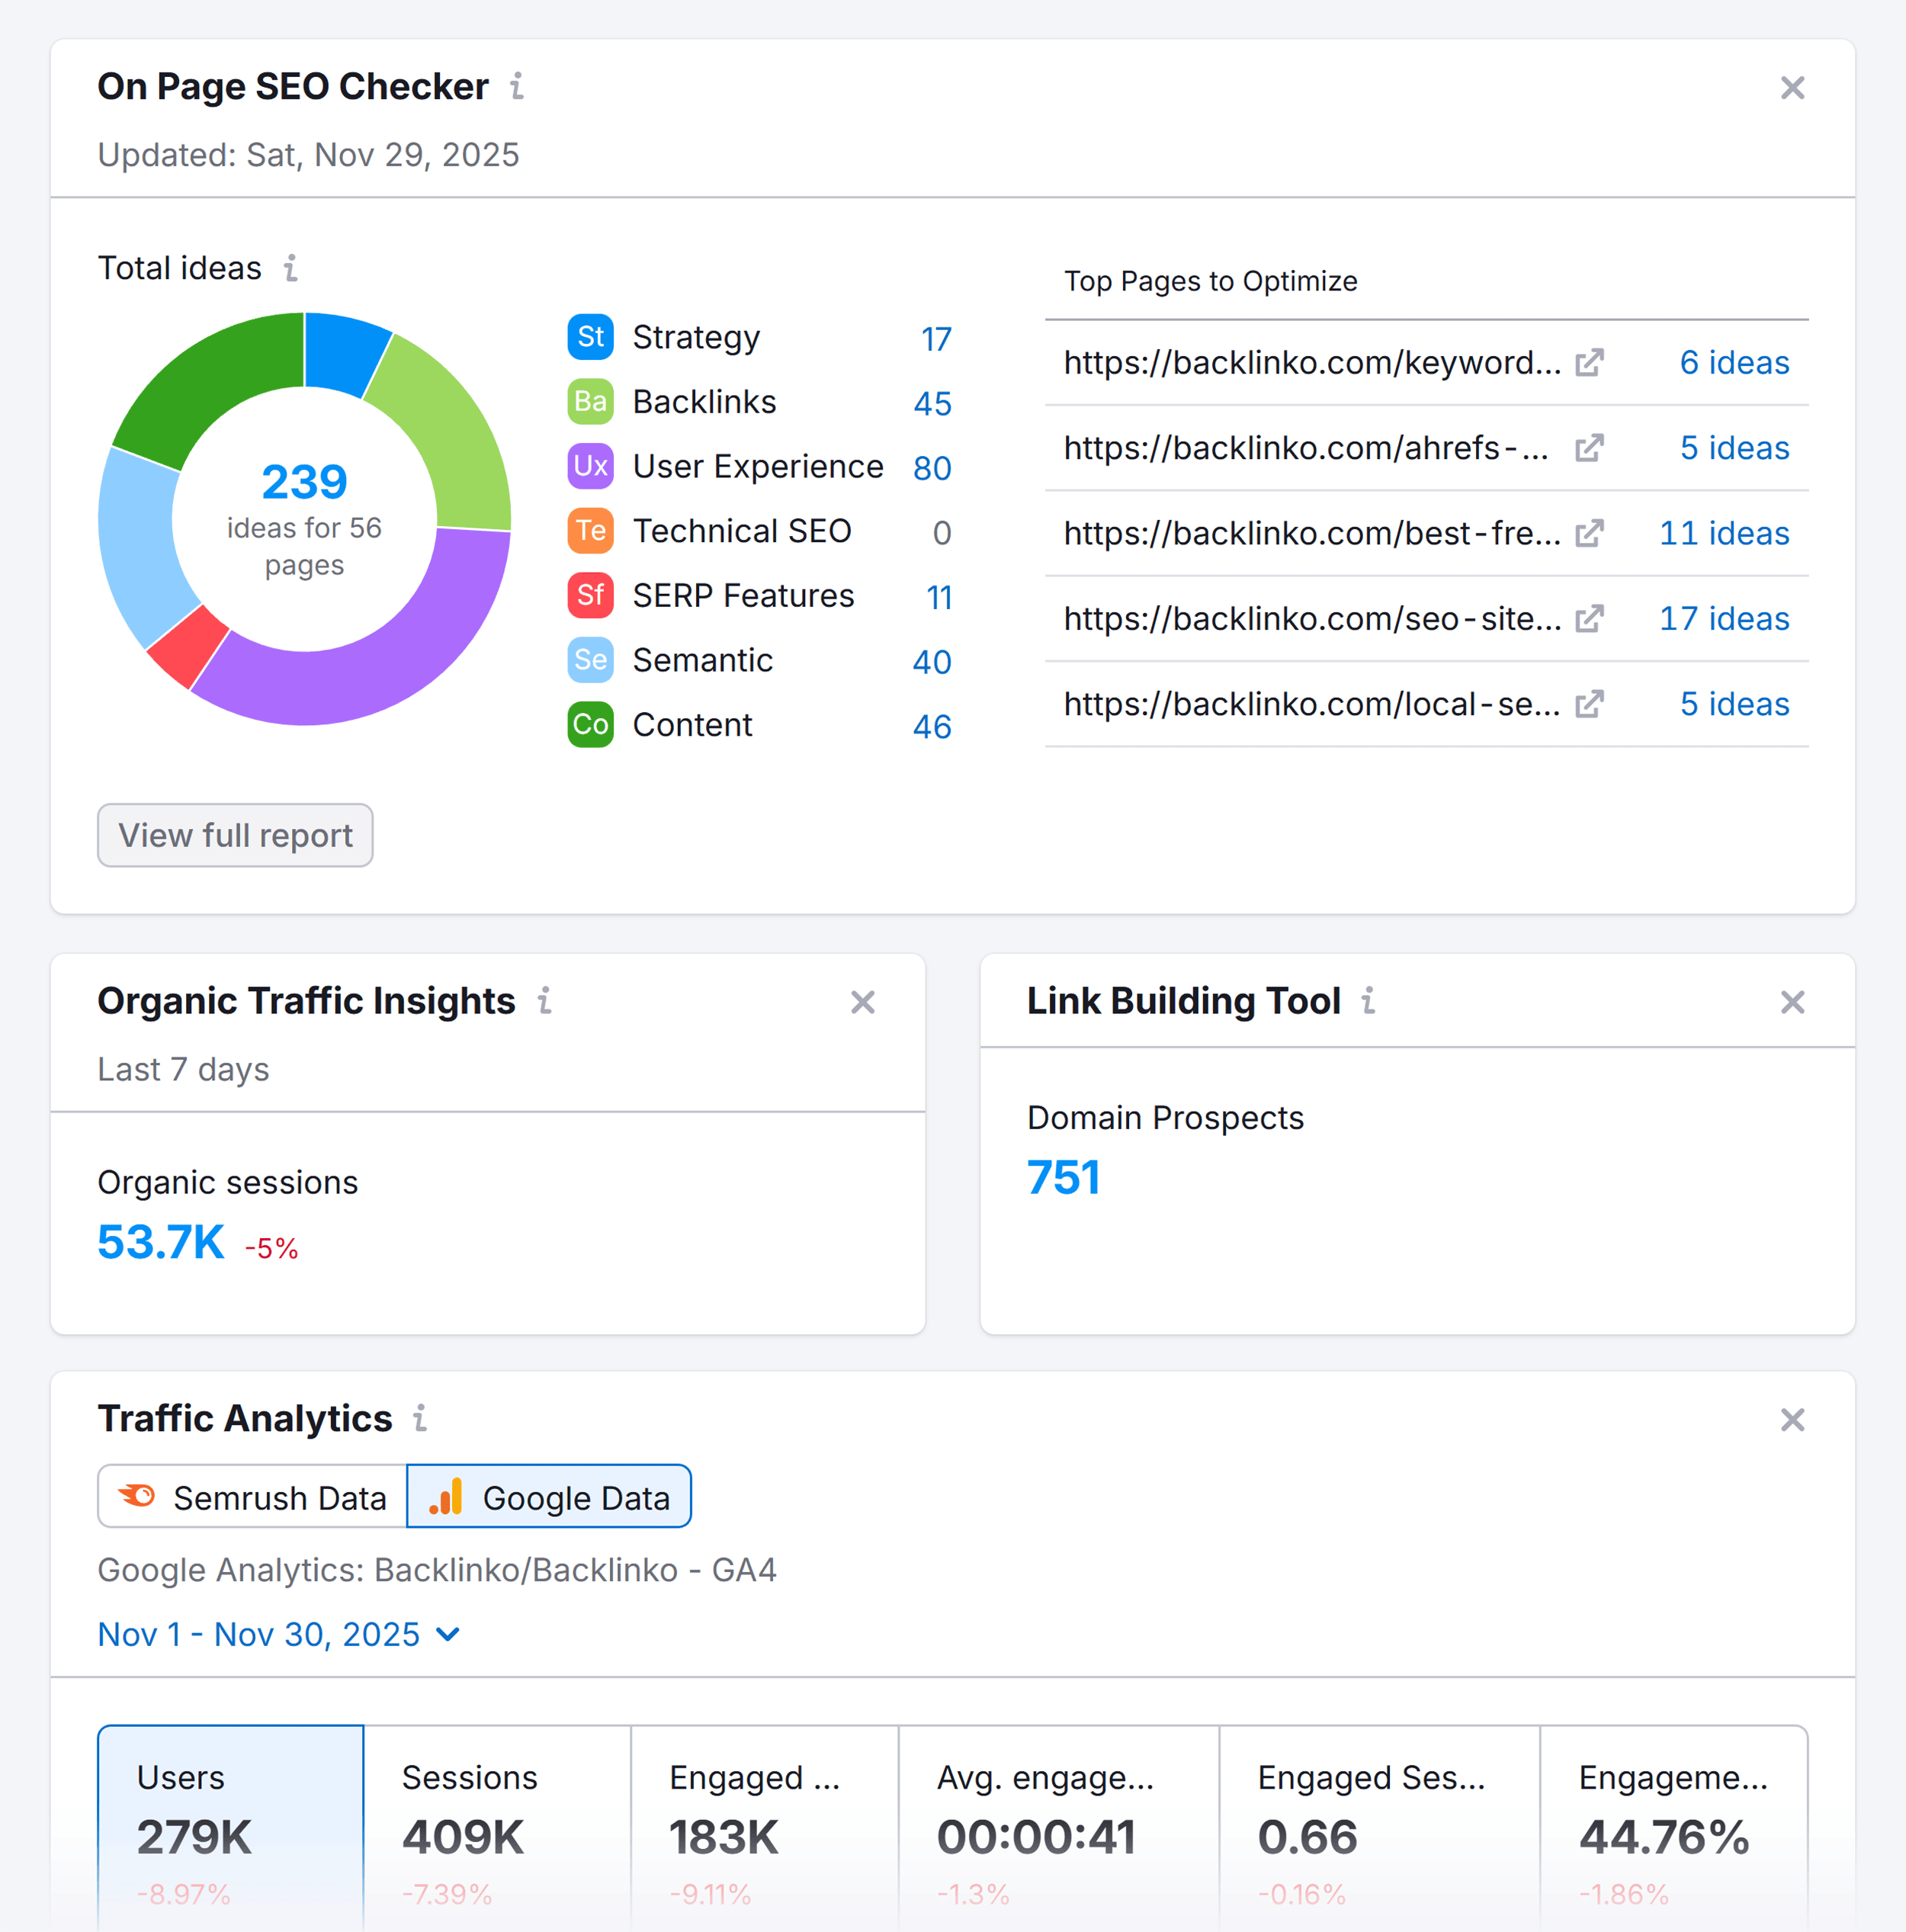Click the Technical SEO icon
This screenshot has width=1906, height=1932.
click(x=590, y=531)
